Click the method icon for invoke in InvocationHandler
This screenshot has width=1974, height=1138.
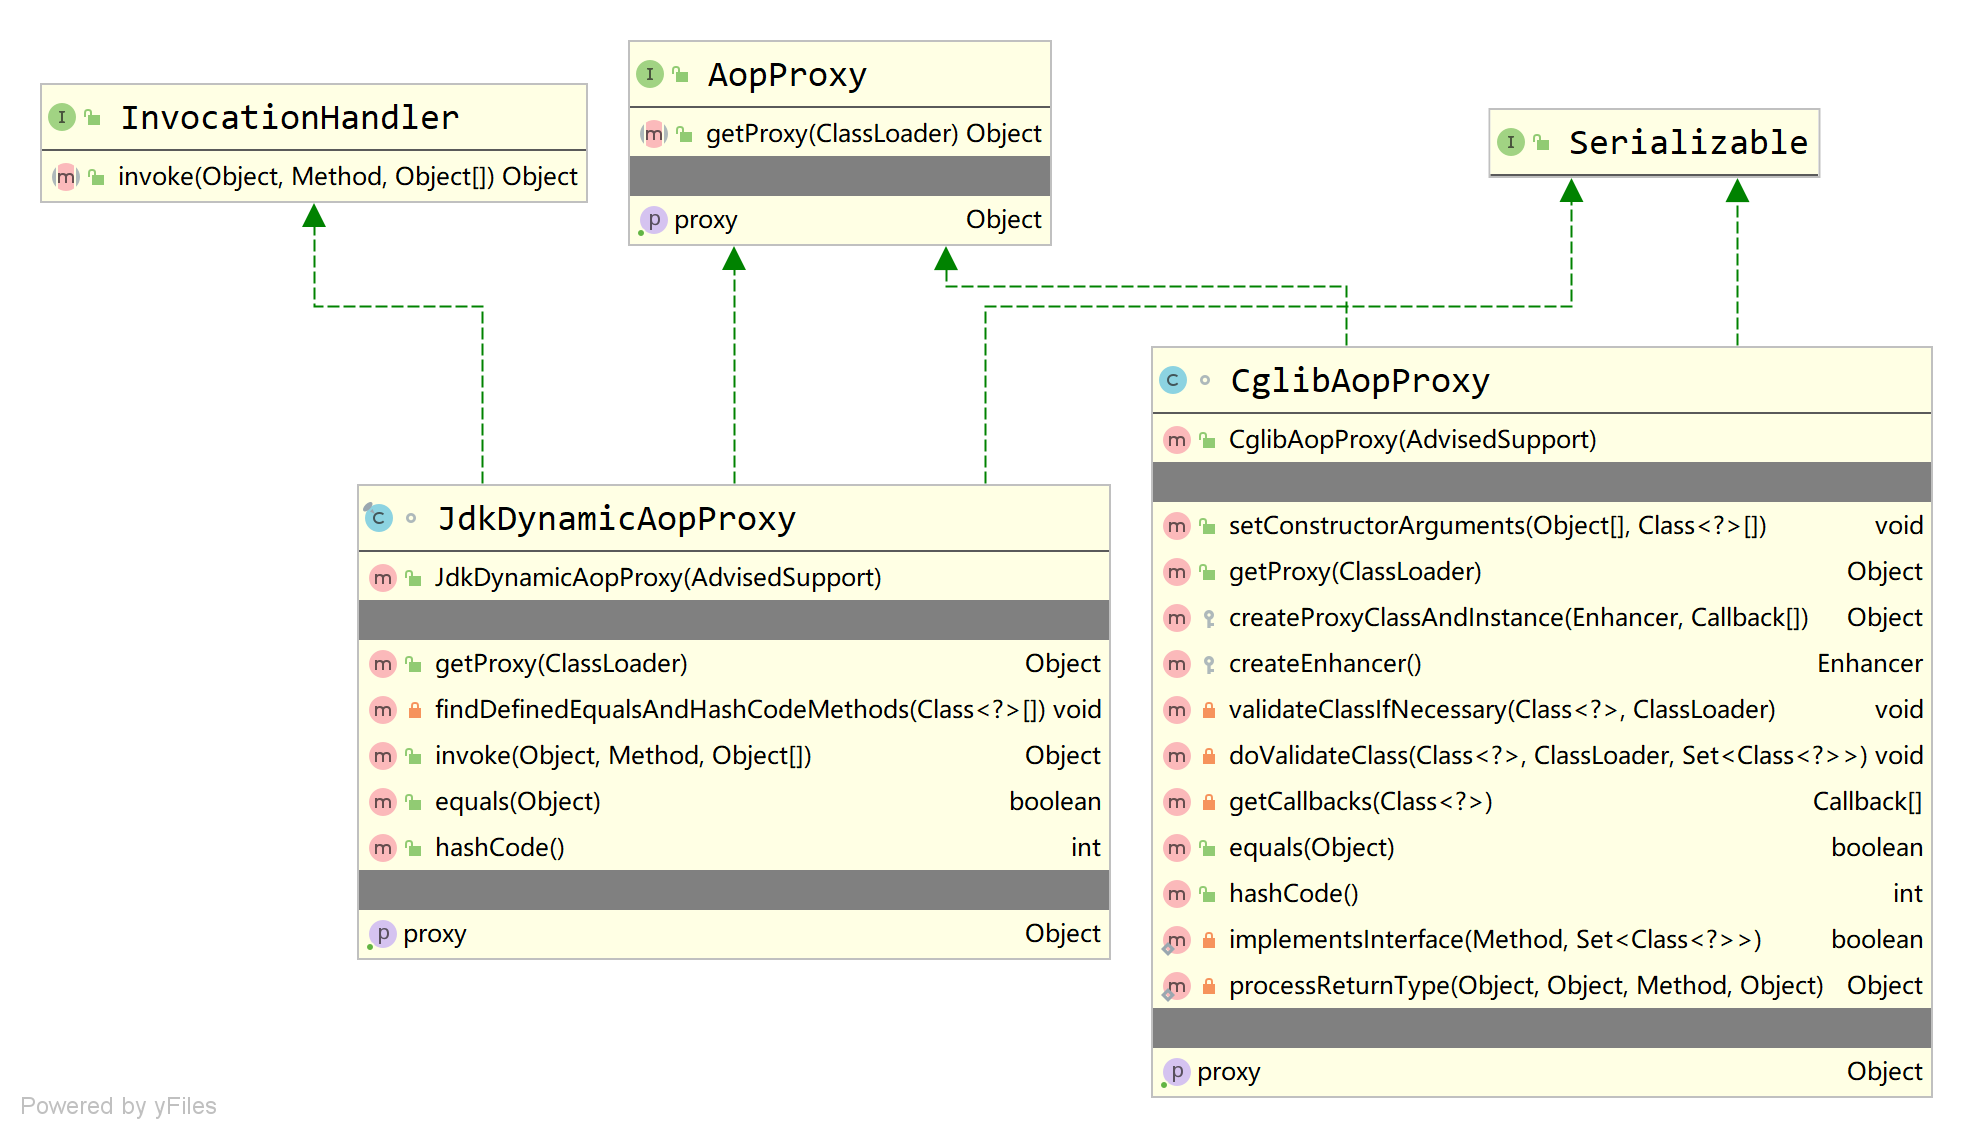(x=66, y=177)
